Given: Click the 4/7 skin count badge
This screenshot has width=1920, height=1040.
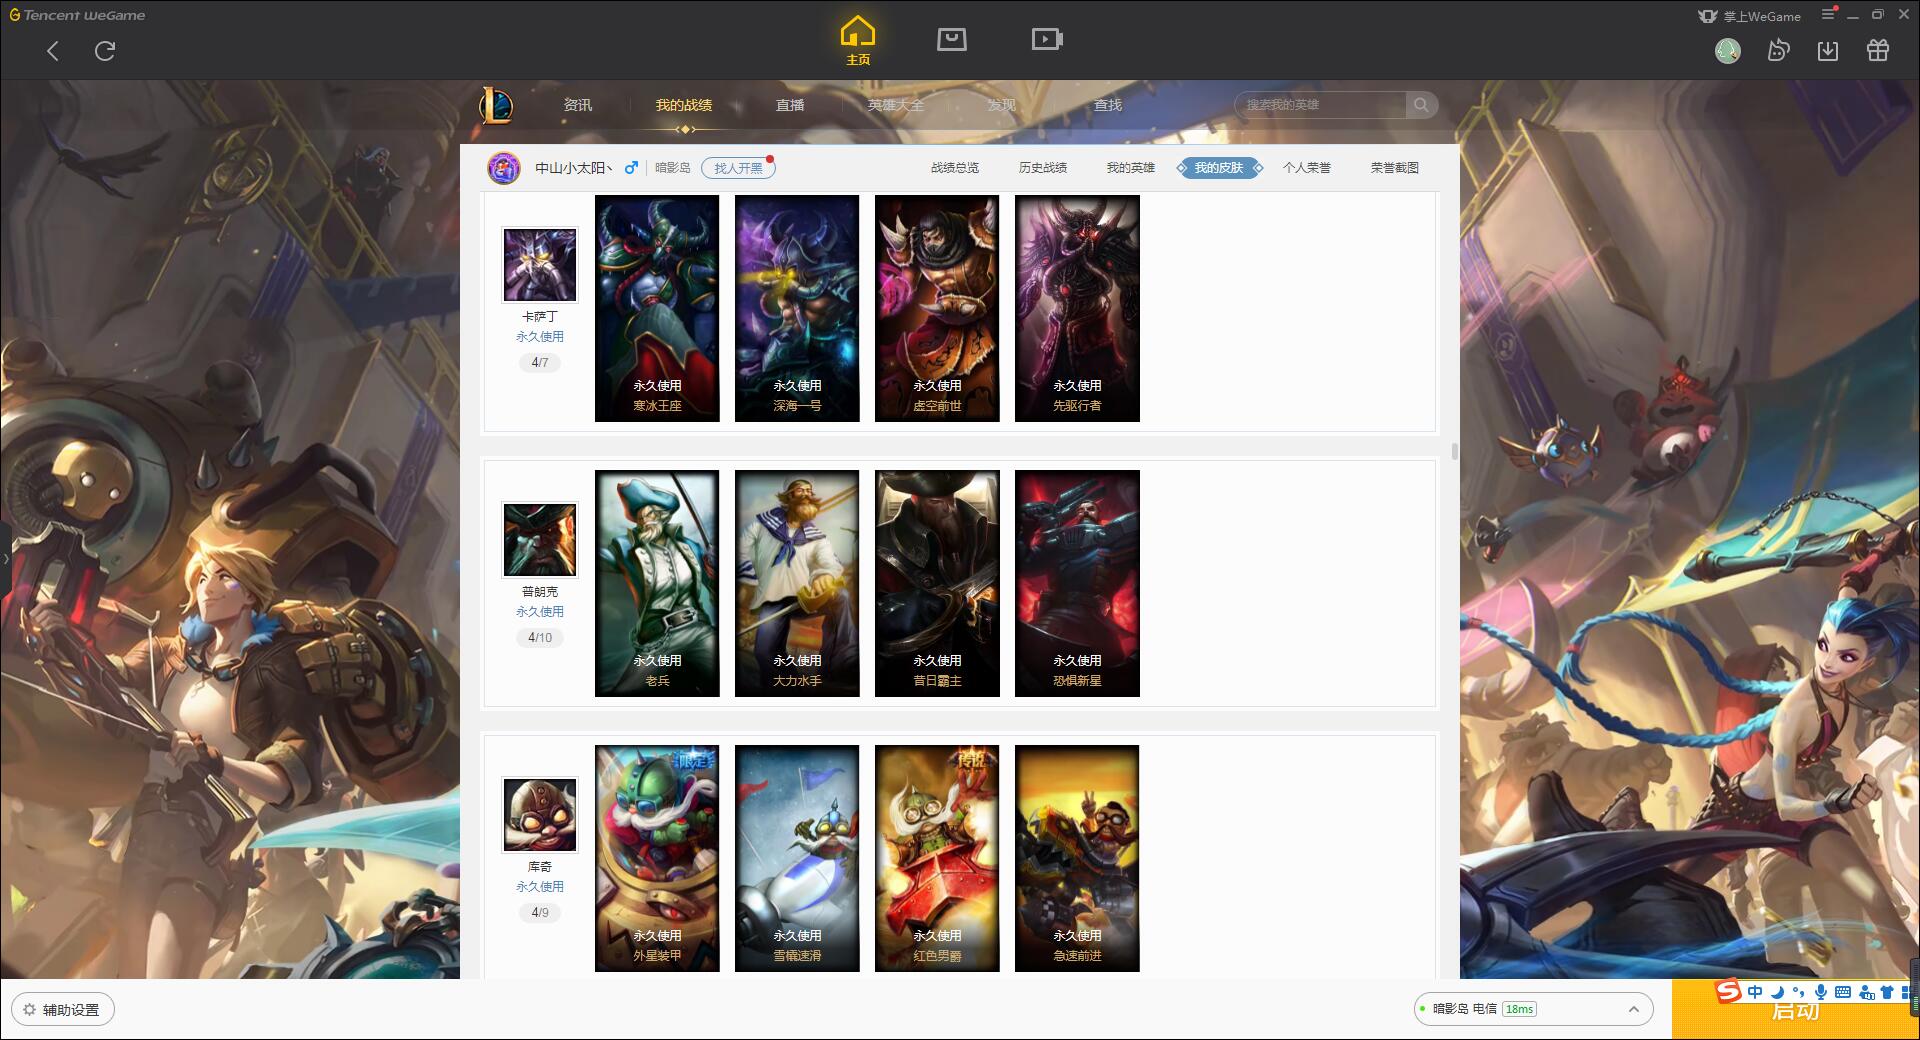Looking at the screenshot, I should pyautogui.click(x=540, y=362).
